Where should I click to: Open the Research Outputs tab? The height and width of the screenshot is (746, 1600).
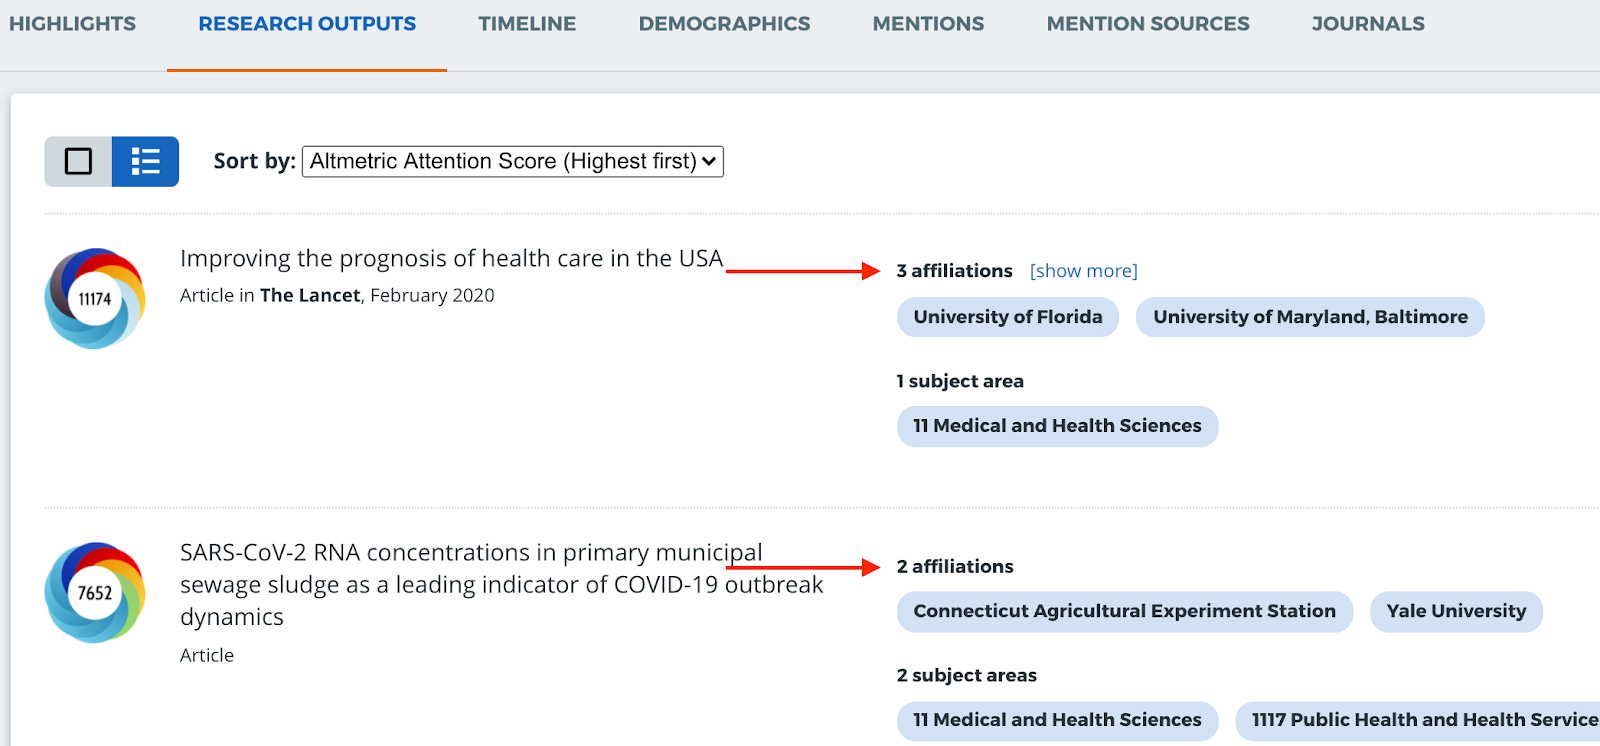point(307,24)
